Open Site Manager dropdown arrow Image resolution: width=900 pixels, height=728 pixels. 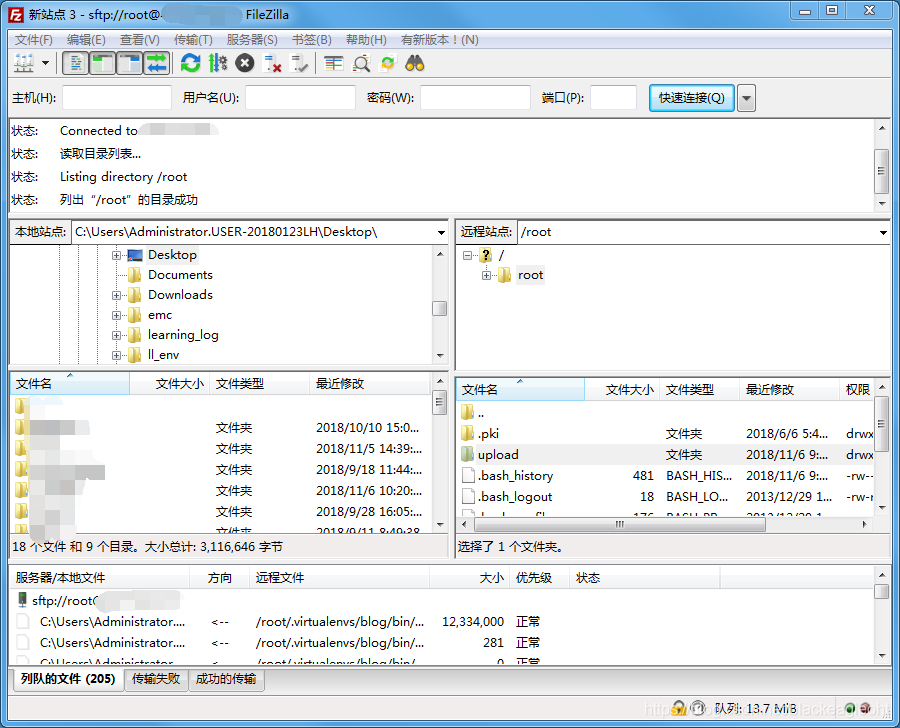[45, 63]
